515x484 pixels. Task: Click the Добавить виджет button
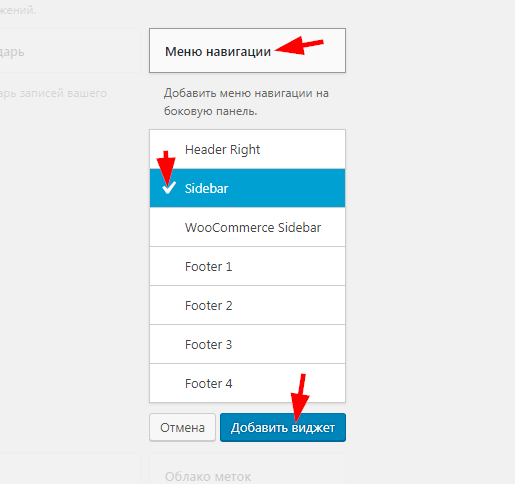(283, 427)
